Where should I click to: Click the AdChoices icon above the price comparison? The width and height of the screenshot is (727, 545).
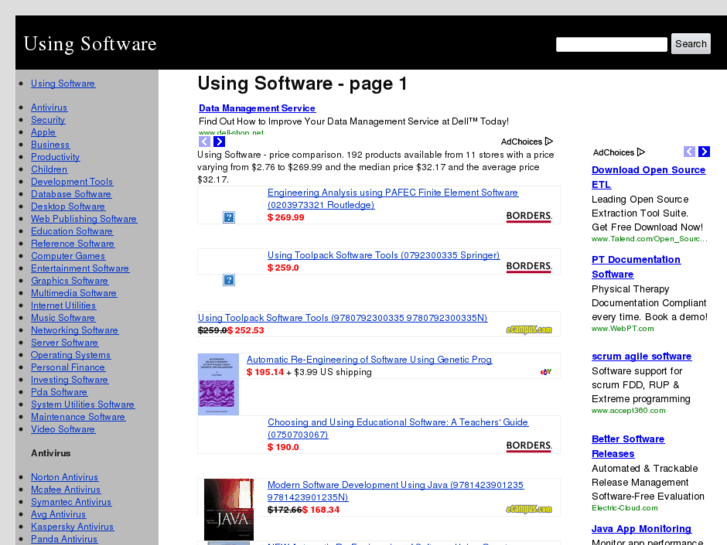click(549, 141)
